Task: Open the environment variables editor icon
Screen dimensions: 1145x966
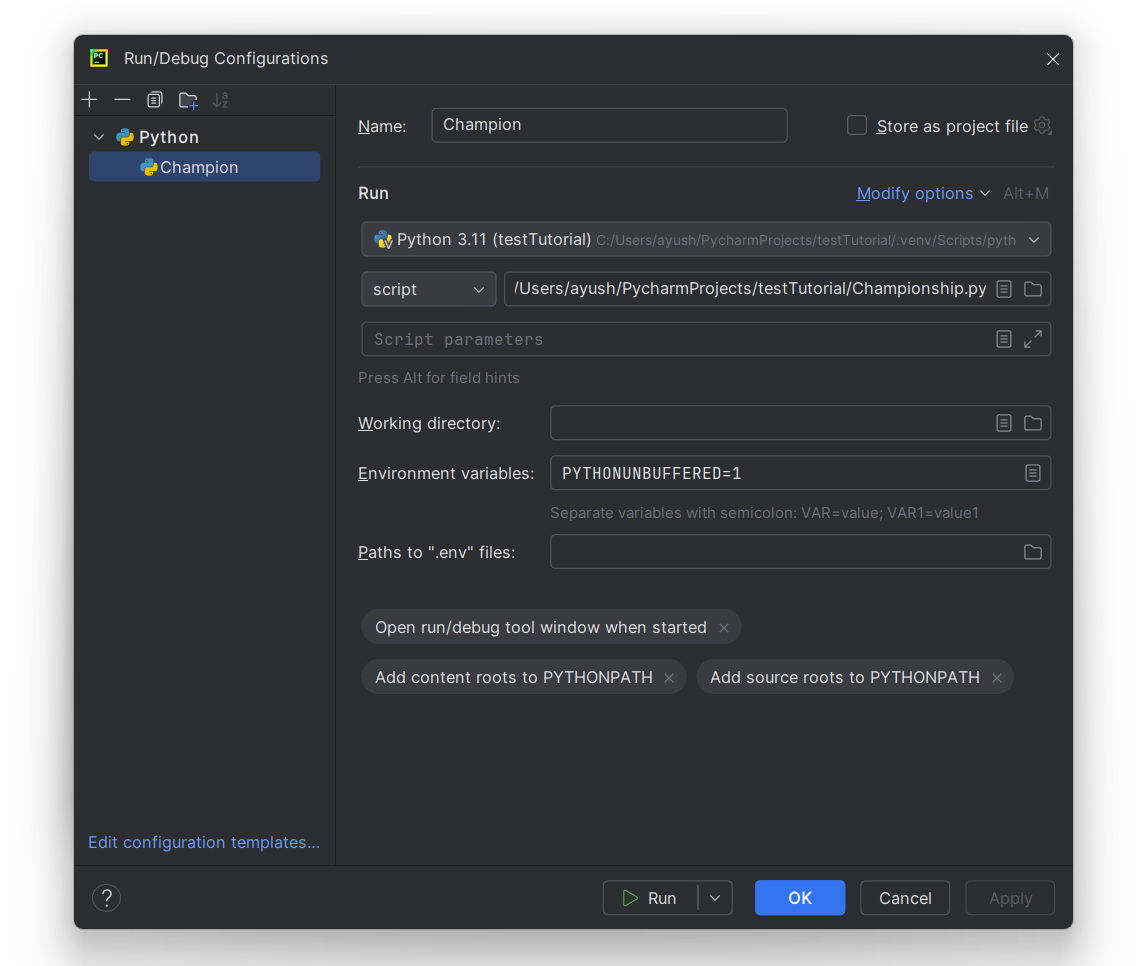Action: [1033, 473]
